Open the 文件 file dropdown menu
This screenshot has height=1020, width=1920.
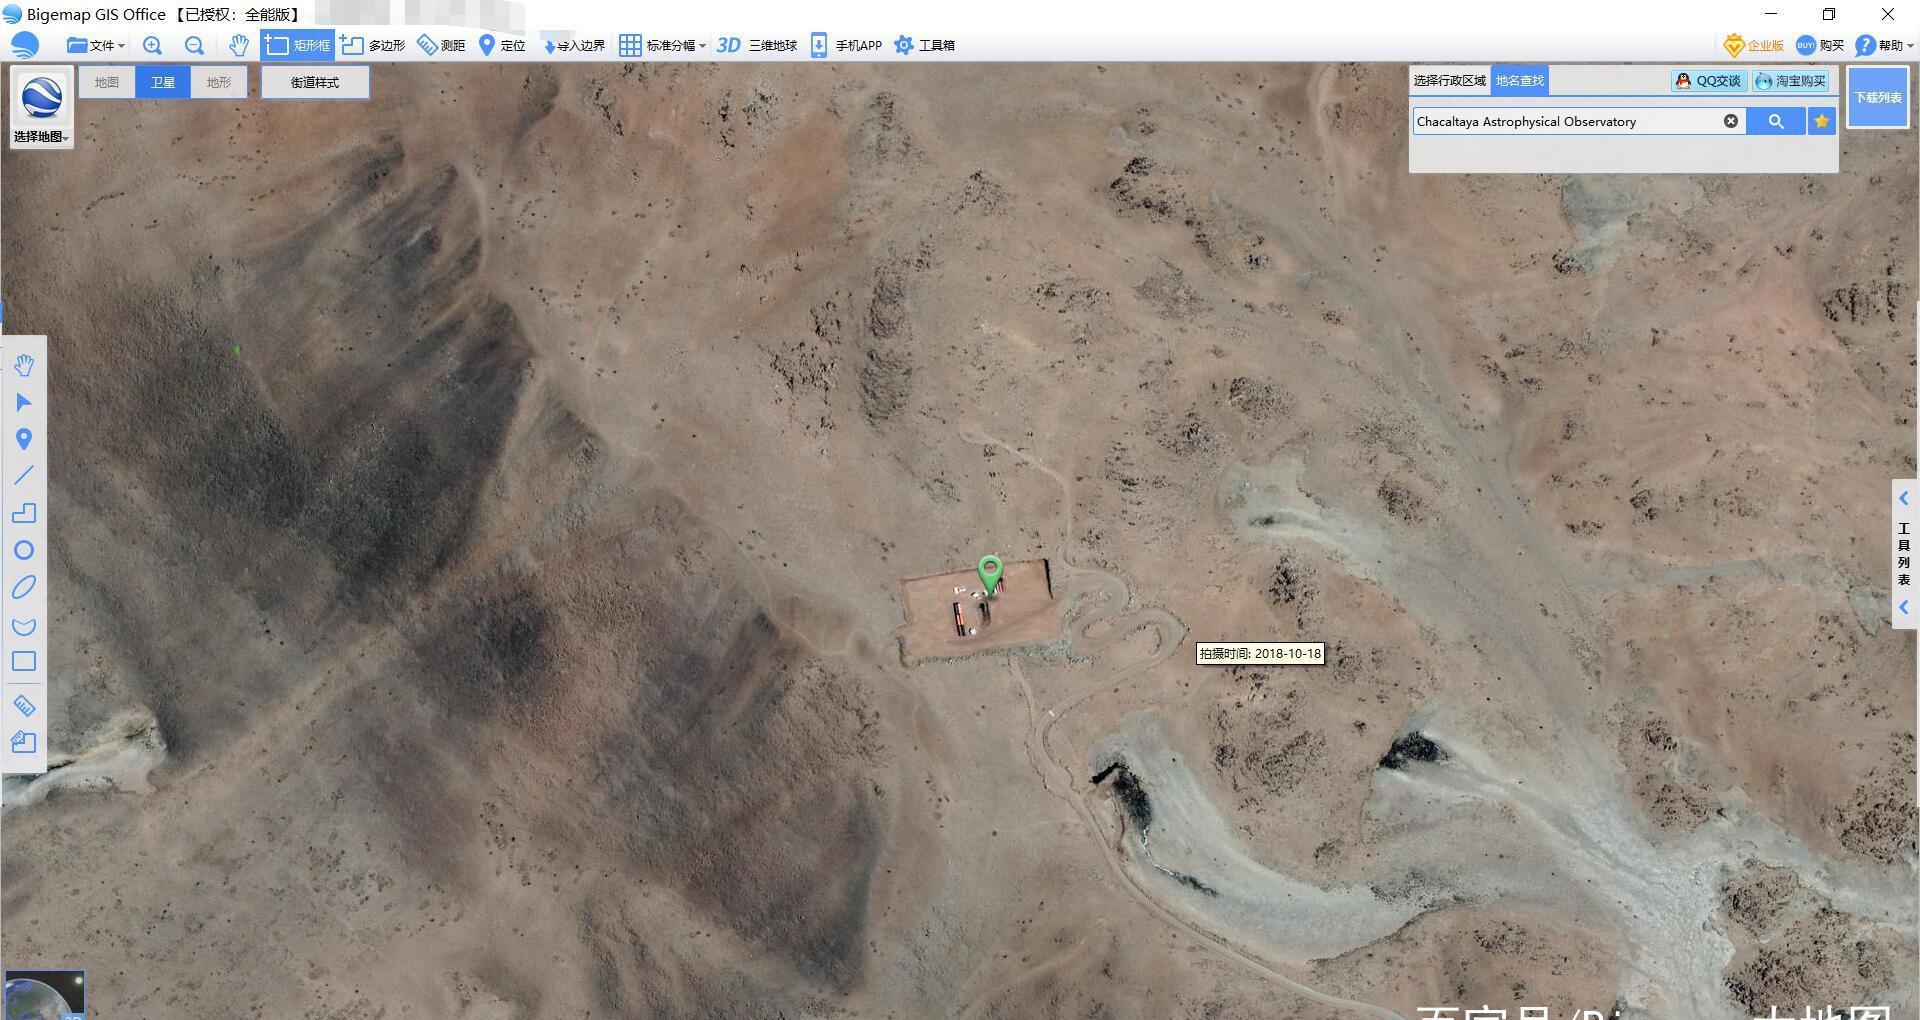(96, 45)
